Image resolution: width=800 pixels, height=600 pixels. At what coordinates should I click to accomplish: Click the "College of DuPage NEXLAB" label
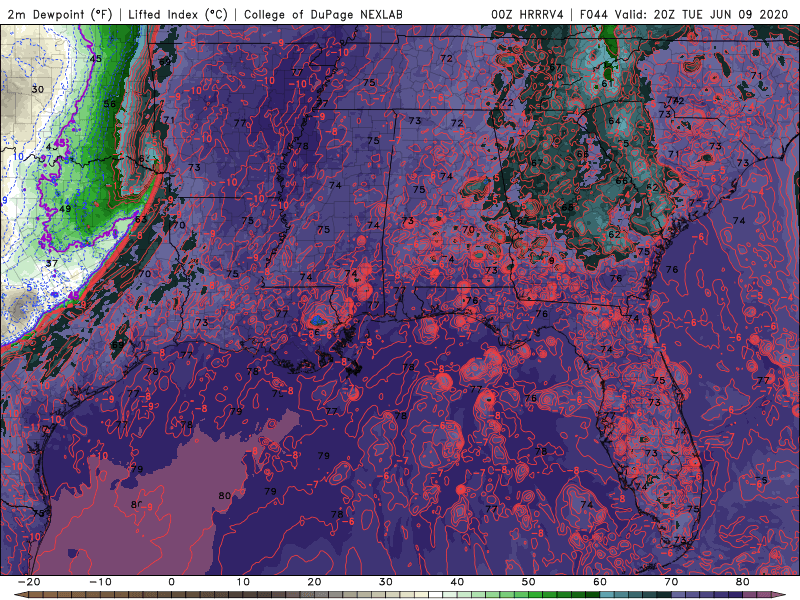click(x=323, y=14)
